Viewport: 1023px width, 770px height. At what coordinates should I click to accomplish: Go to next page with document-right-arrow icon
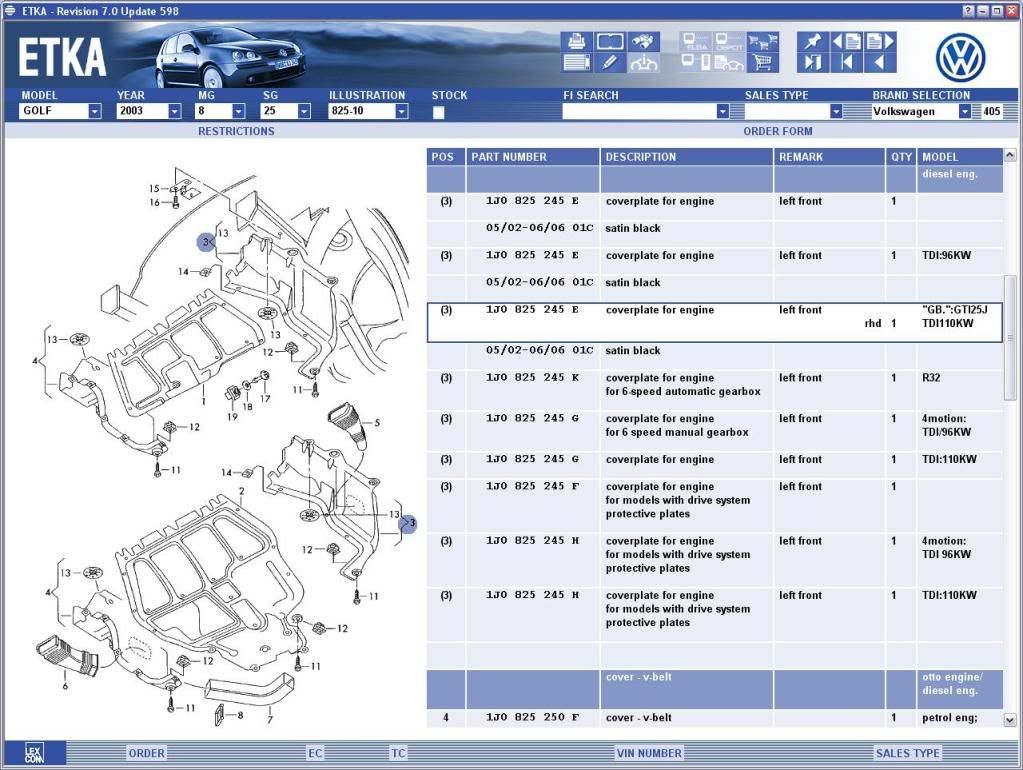click(x=880, y=42)
